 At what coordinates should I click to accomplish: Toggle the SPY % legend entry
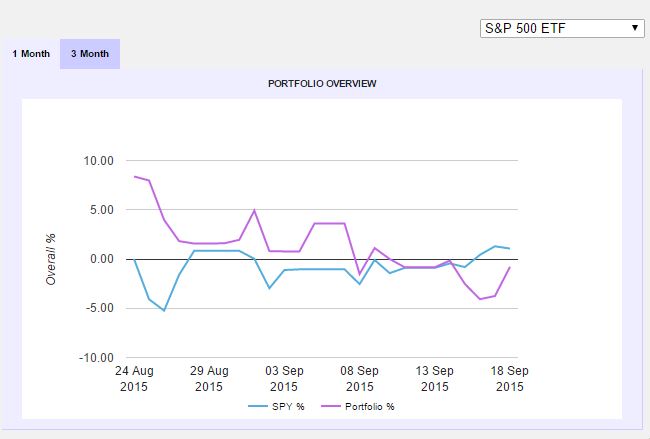(276, 407)
